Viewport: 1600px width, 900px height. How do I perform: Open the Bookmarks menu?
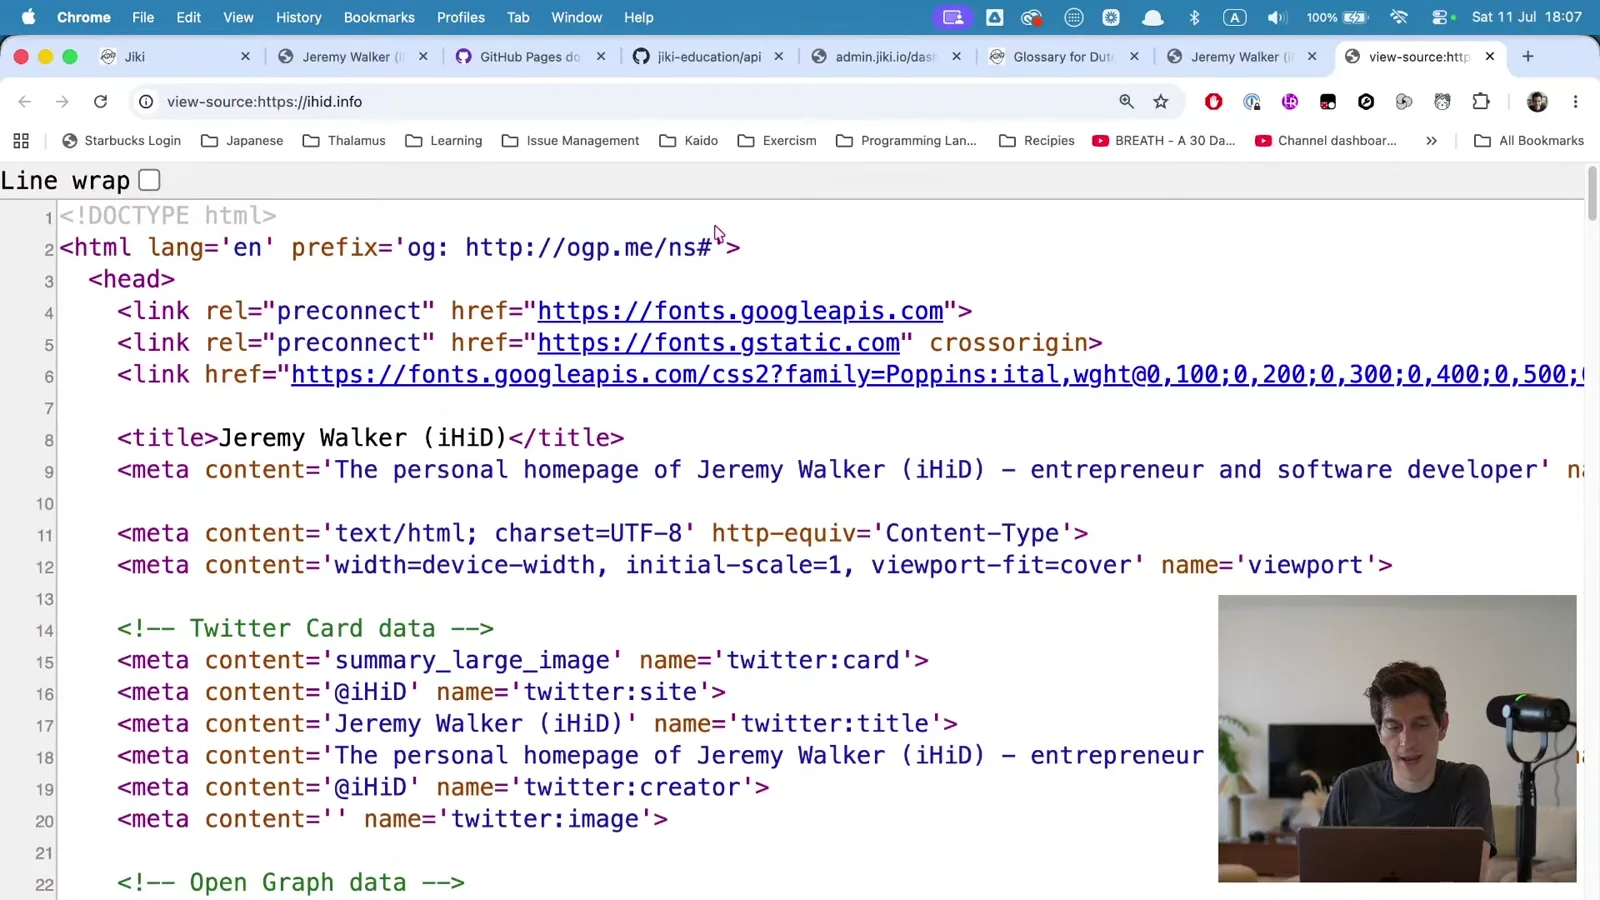(x=379, y=17)
